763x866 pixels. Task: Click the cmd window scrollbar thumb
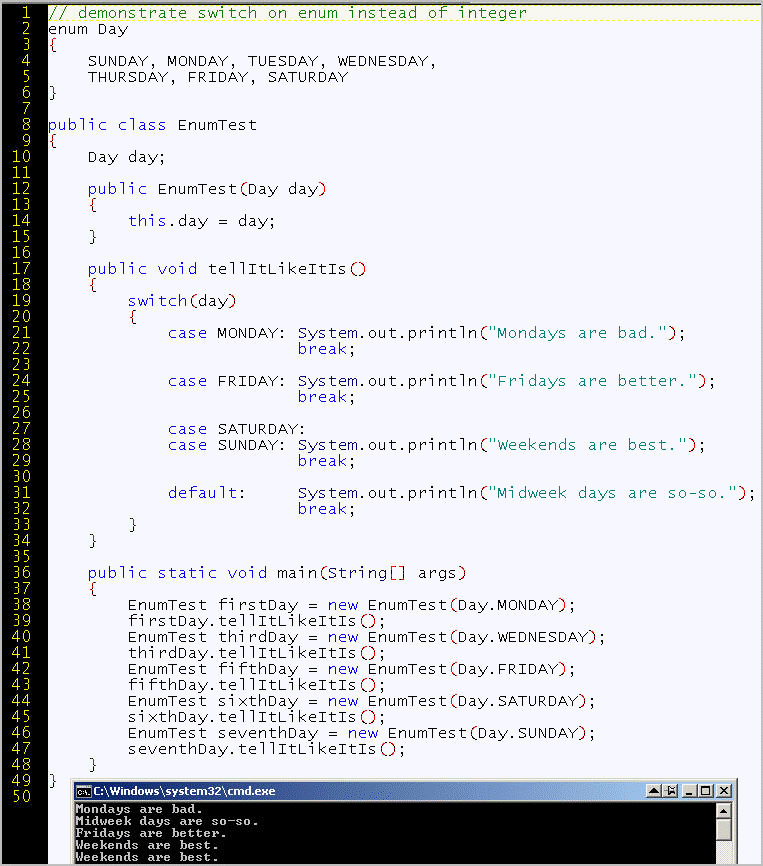click(x=724, y=829)
